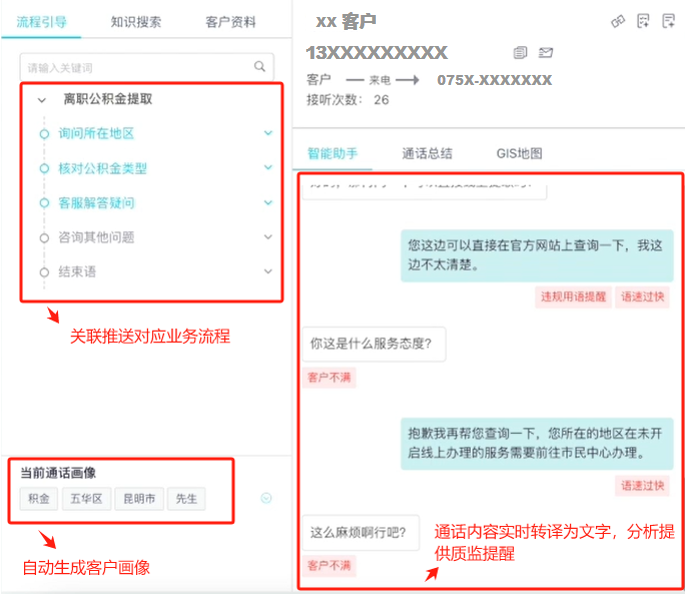Click the 先生 portrait tag
This screenshot has width=685, height=594.
187,499
